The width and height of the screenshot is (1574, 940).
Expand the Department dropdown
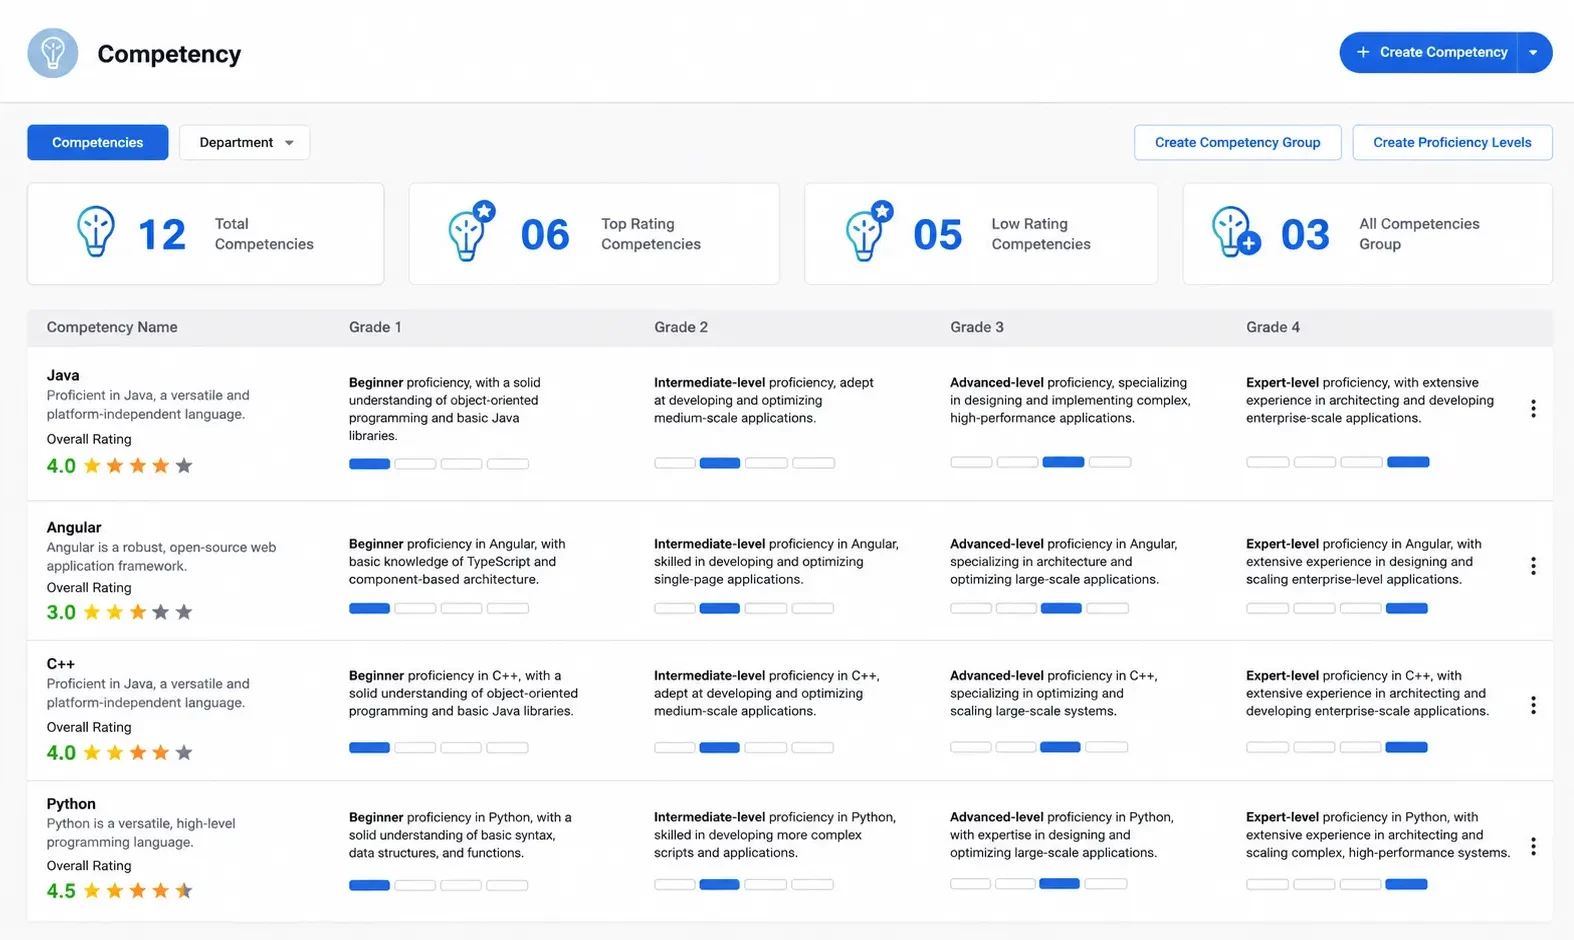[245, 142]
